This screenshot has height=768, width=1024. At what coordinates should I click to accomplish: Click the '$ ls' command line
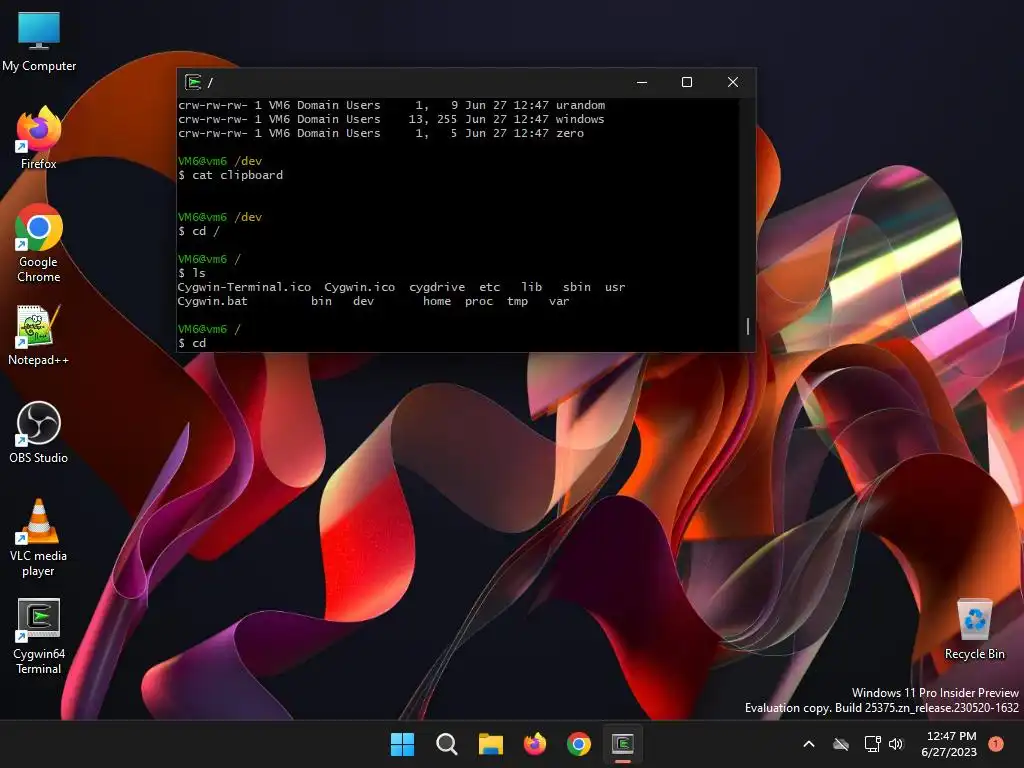(192, 273)
